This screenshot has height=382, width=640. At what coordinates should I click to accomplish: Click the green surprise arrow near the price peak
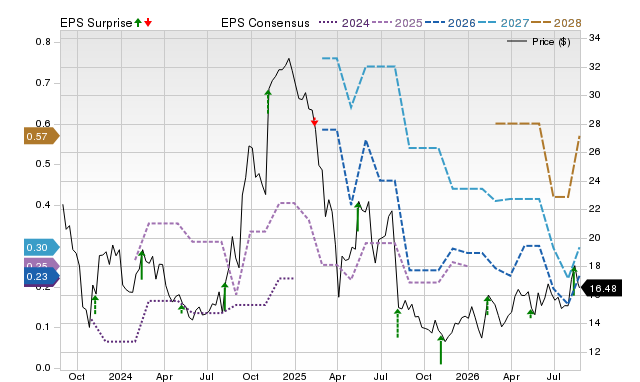coord(268,101)
